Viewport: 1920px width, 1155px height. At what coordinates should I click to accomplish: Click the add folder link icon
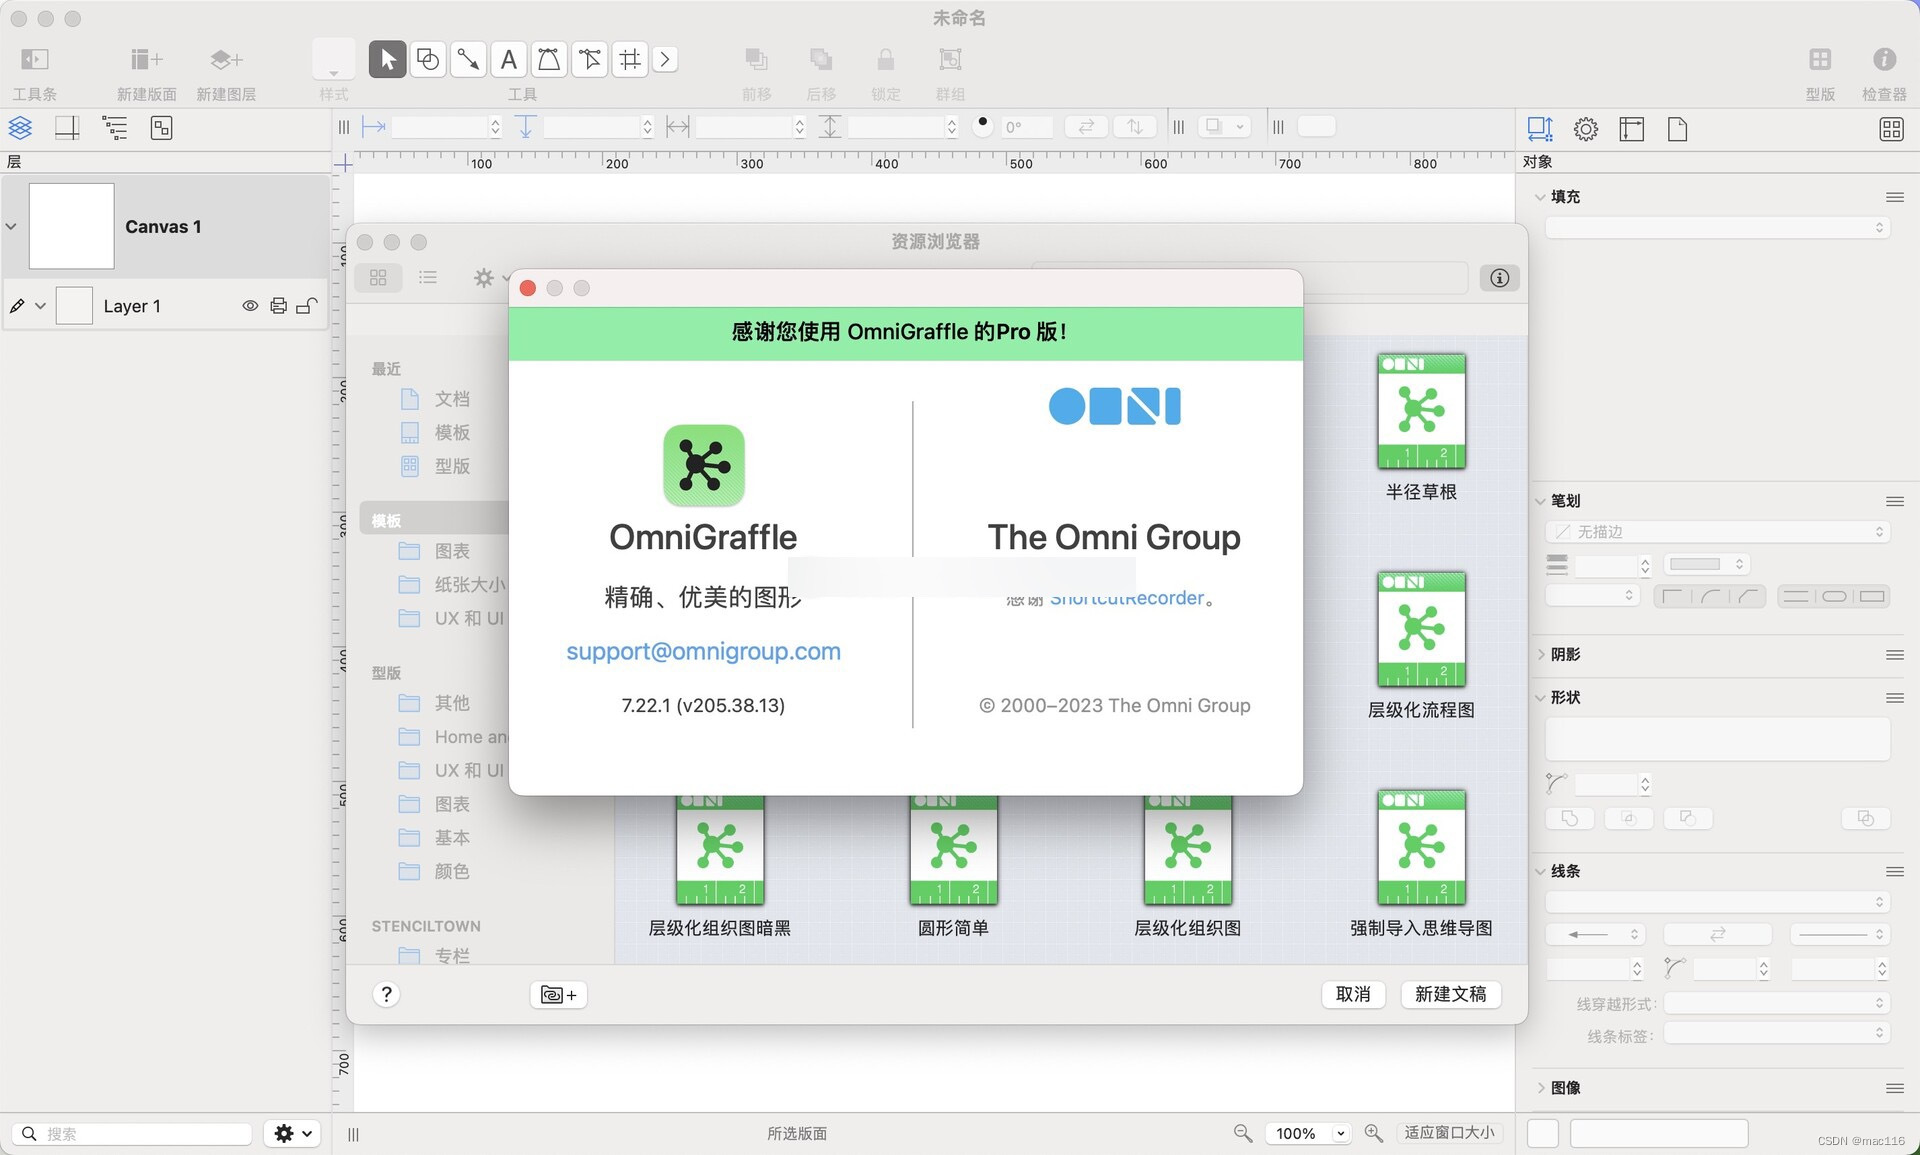tap(558, 994)
